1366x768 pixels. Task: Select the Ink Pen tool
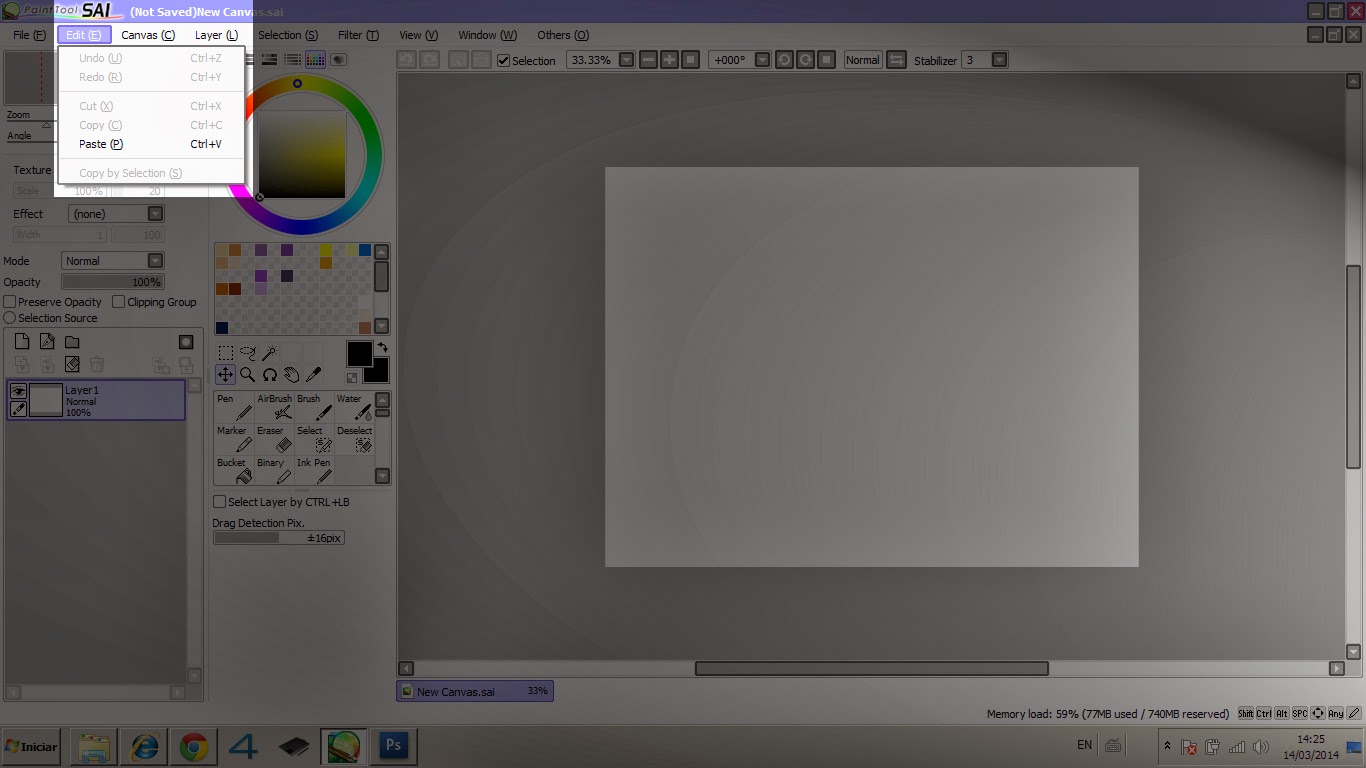pyautogui.click(x=313, y=469)
